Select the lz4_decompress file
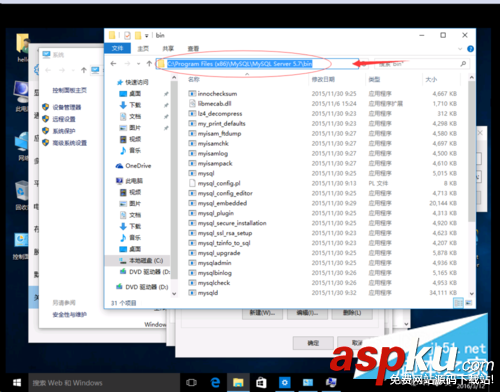 220,114
